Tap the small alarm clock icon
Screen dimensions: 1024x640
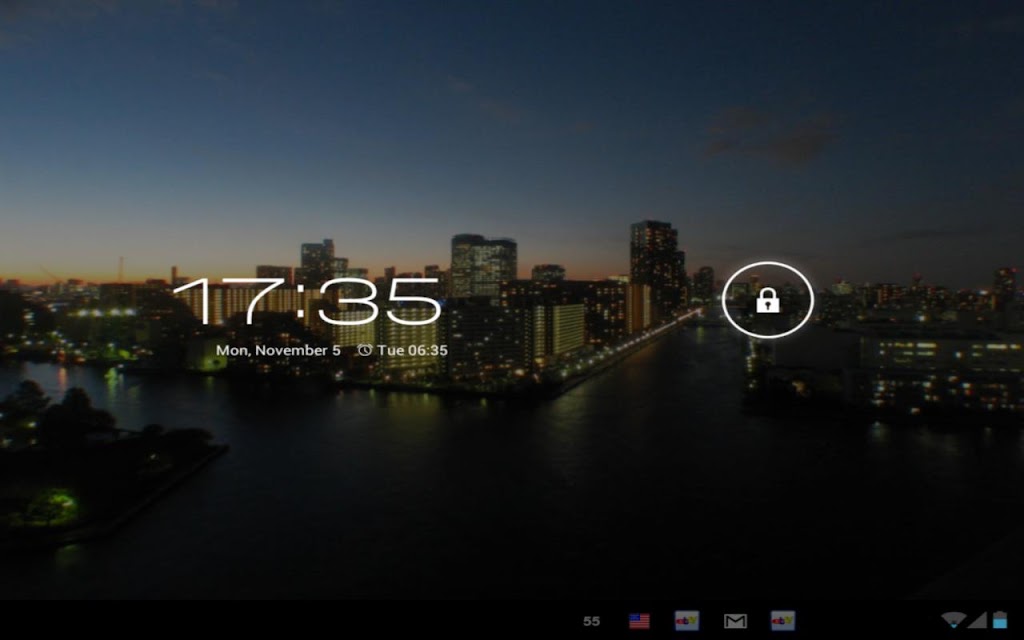coord(364,350)
